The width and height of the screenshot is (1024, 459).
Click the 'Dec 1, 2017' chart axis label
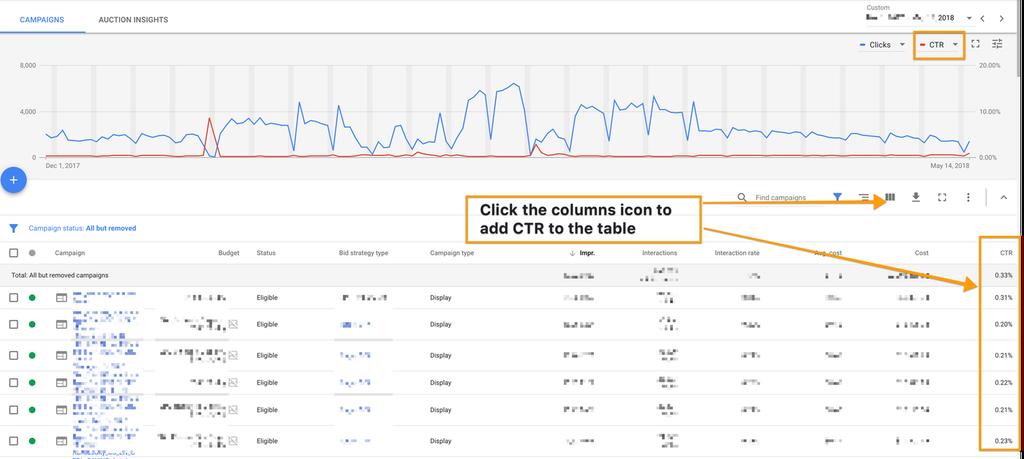63,166
